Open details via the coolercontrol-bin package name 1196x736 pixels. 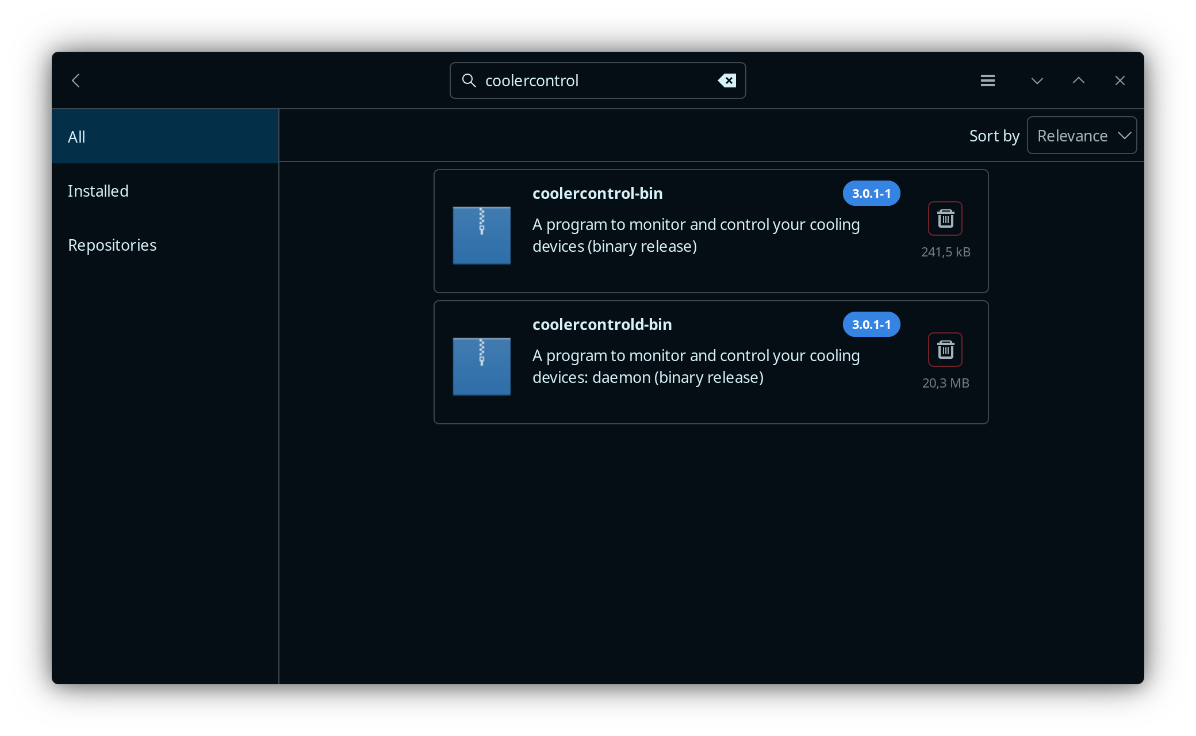[x=597, y=194]
